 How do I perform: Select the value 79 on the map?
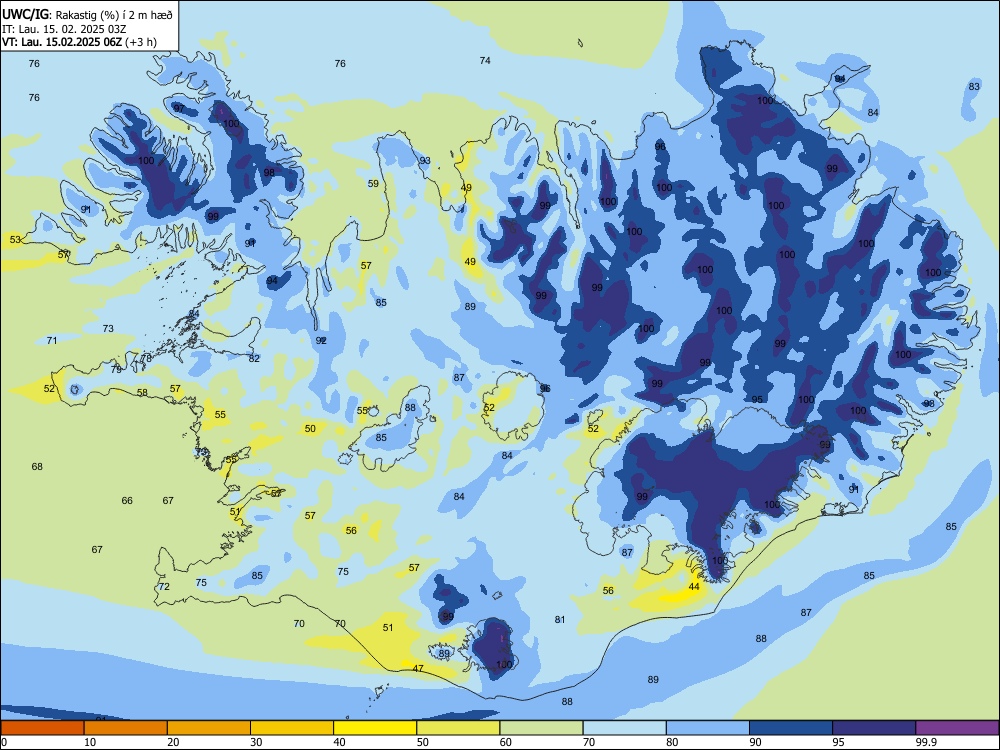pyautogui.click(x=116, y=369)
